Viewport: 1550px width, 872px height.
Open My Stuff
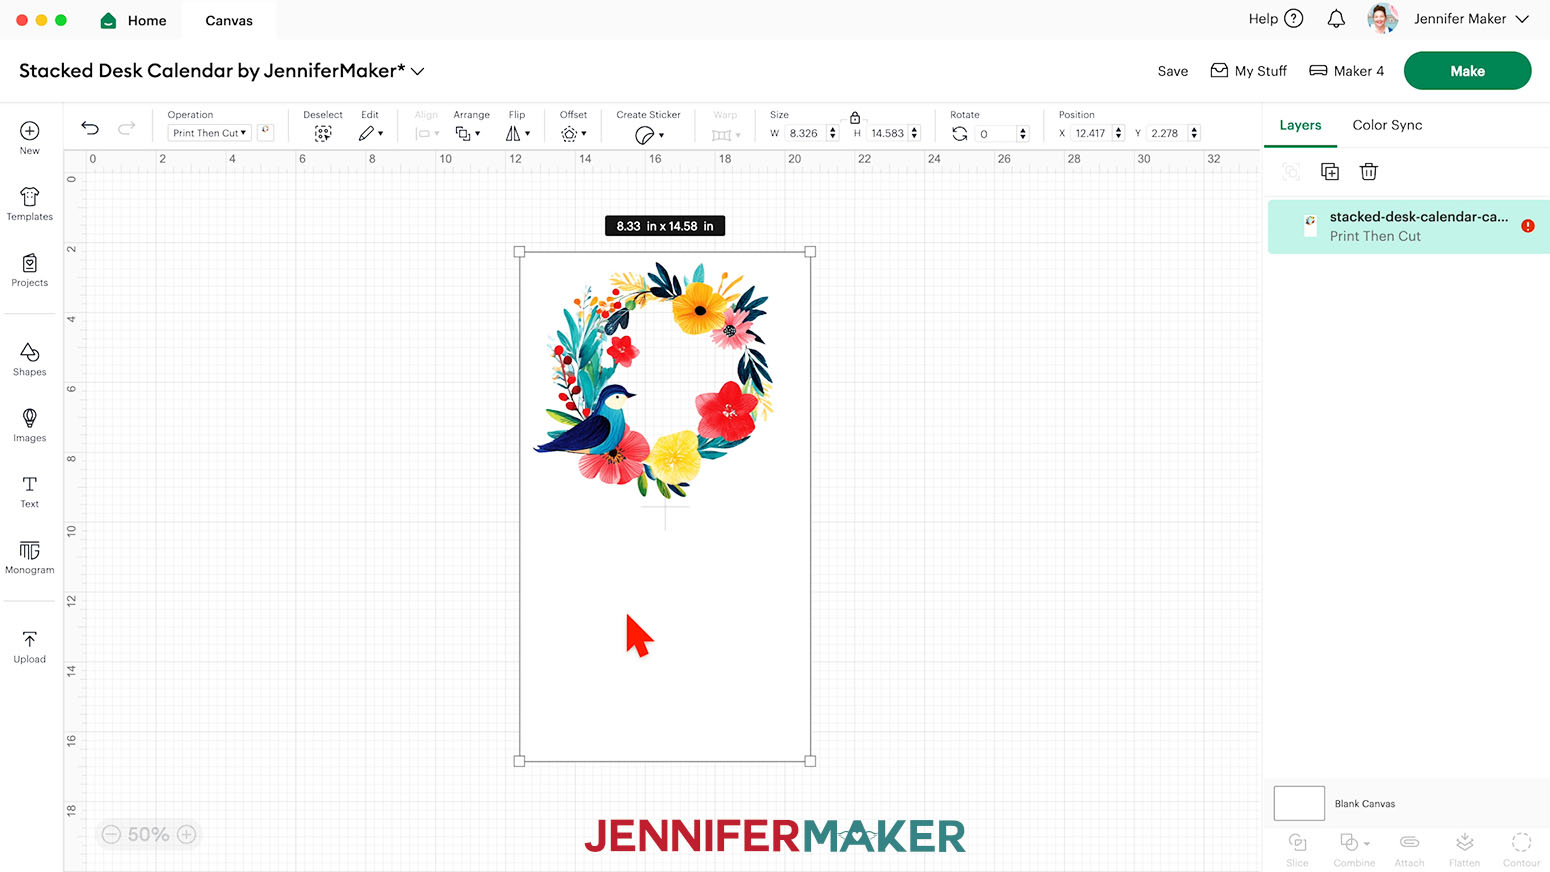coord(1248,71)
